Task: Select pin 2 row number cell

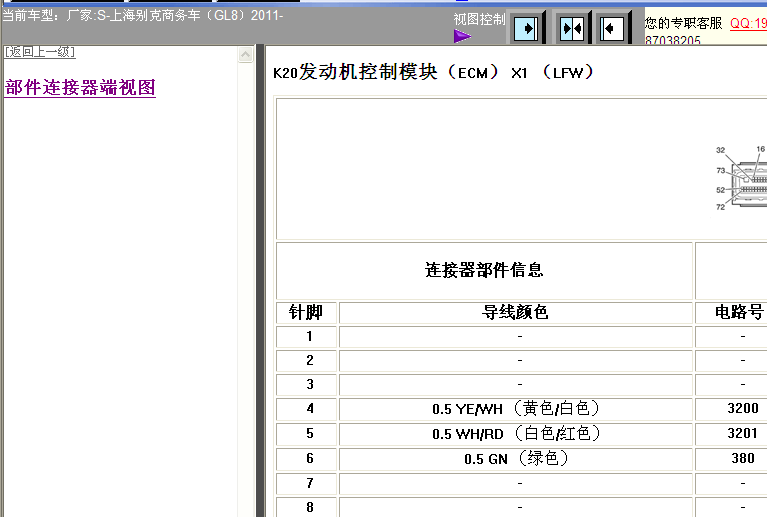Action: point(306,360)
